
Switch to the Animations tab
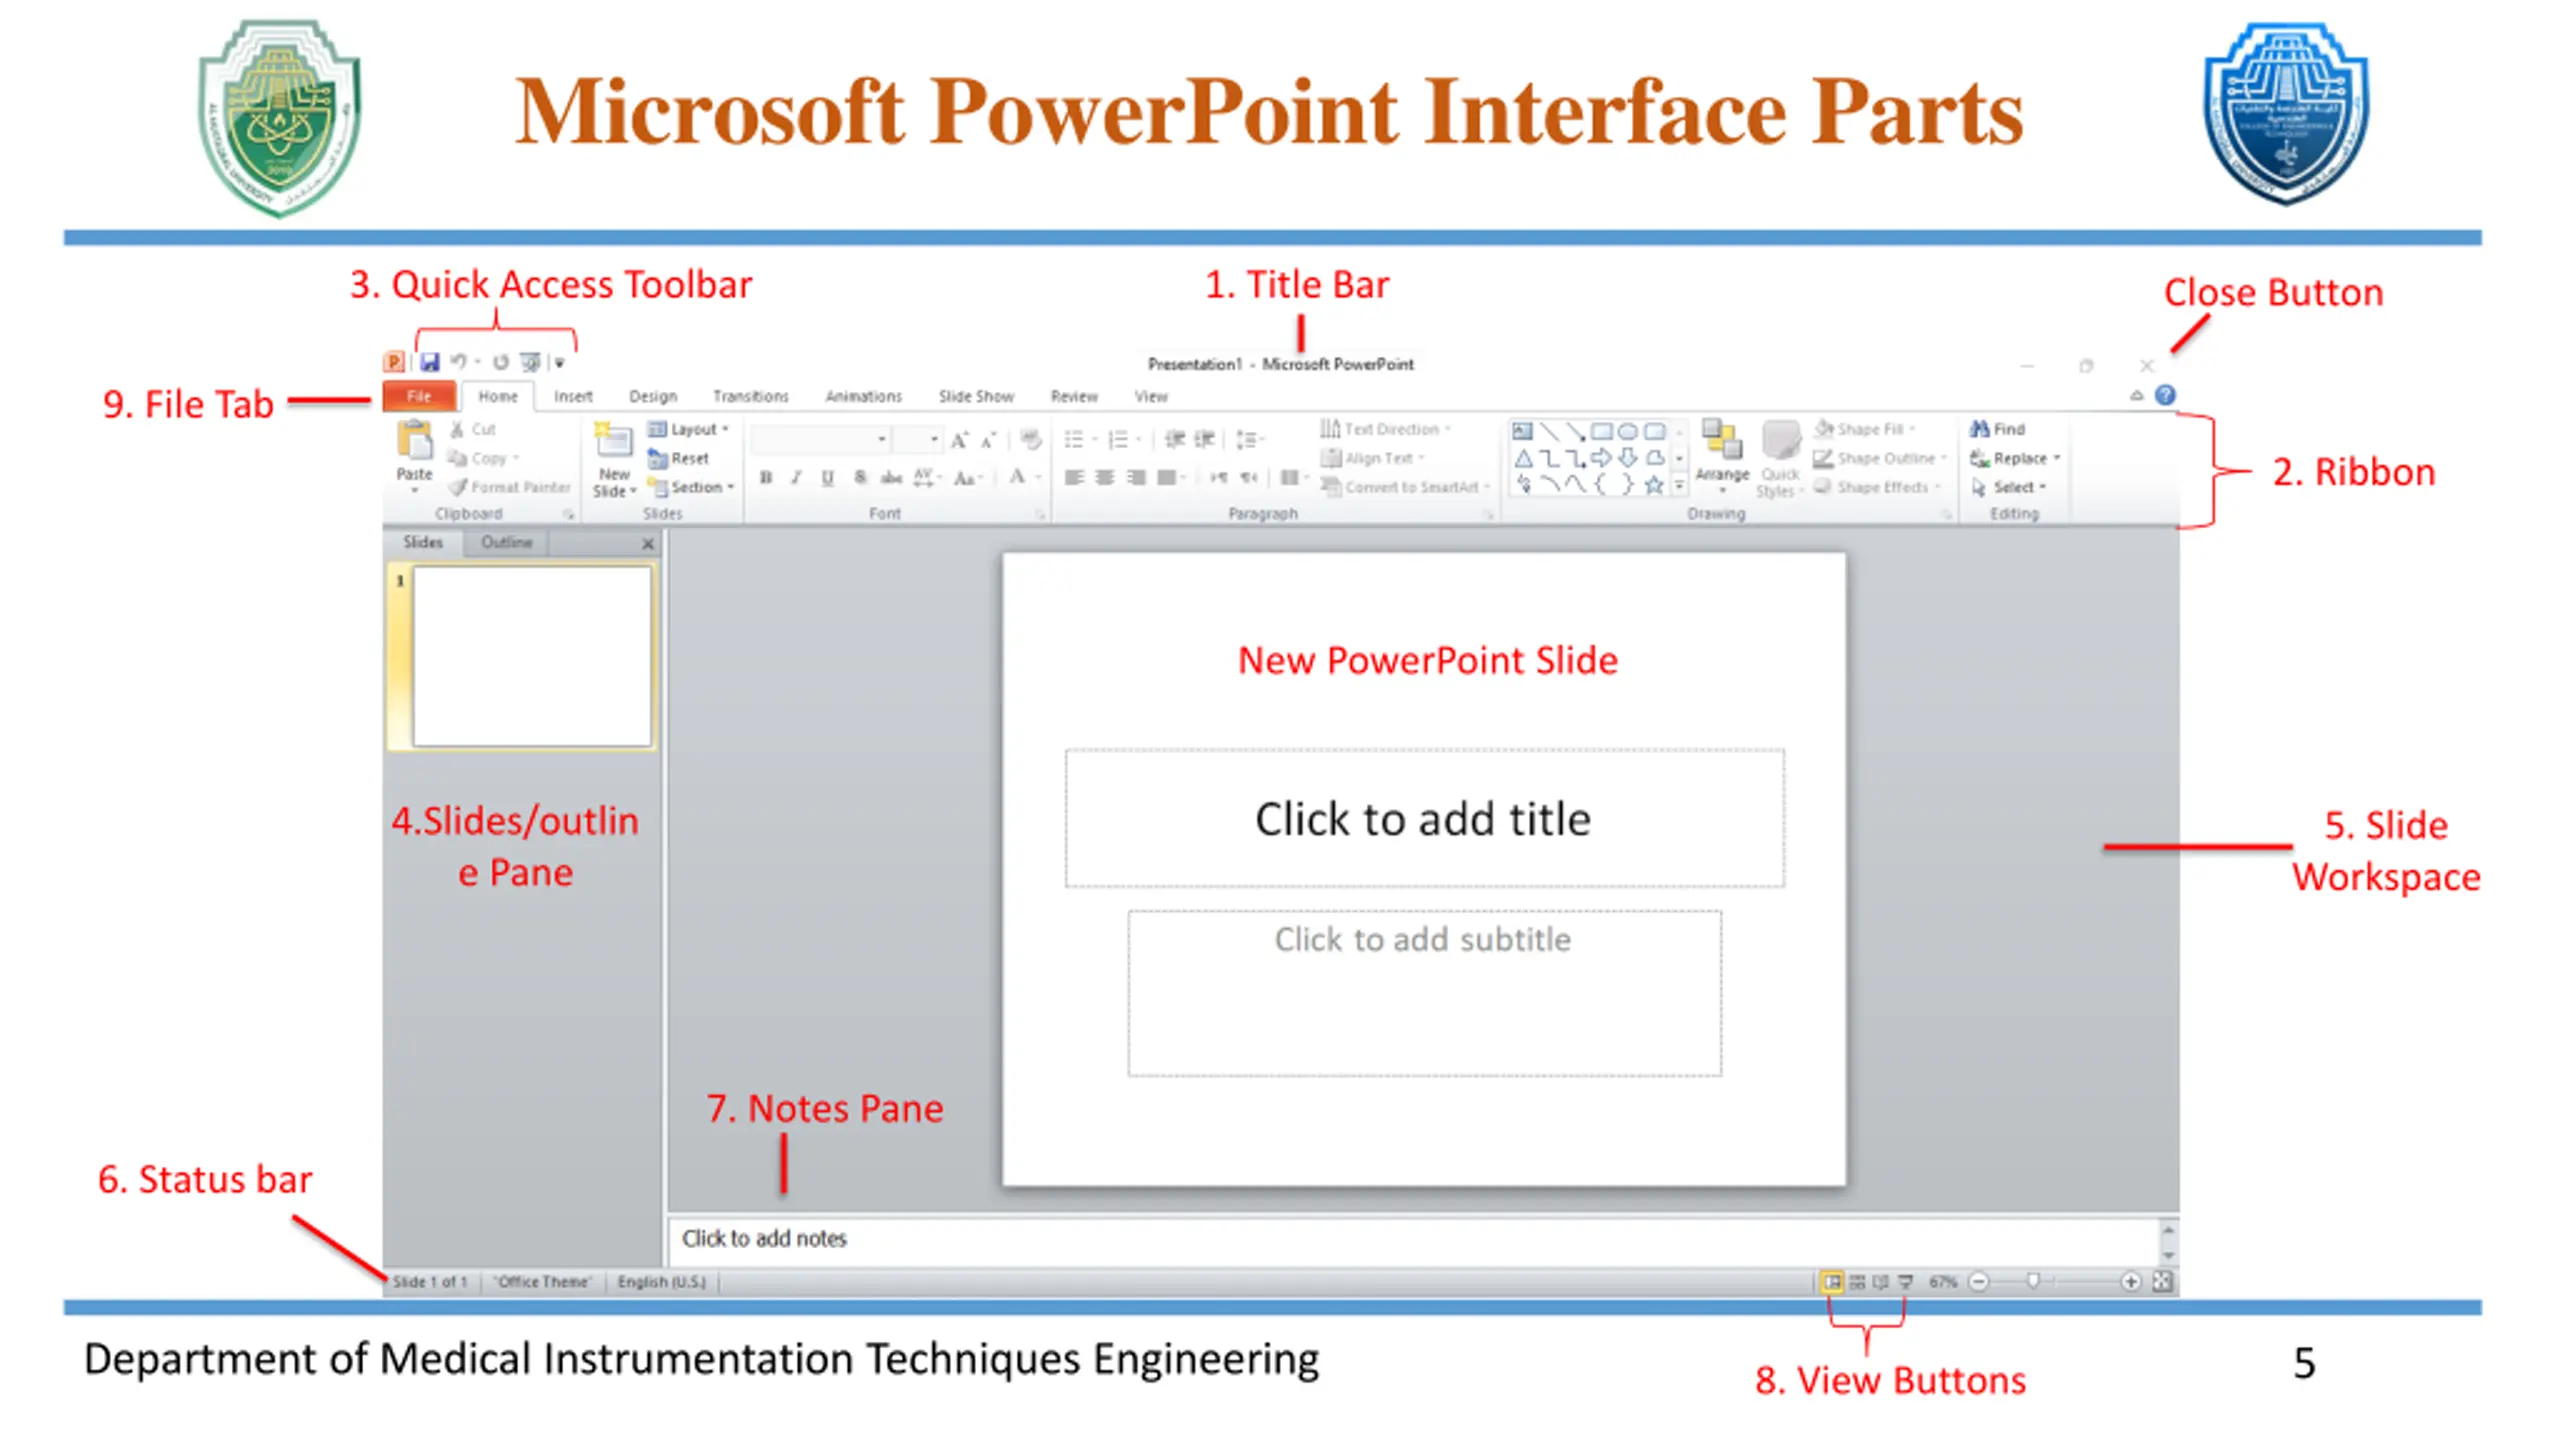click(864, 397)
